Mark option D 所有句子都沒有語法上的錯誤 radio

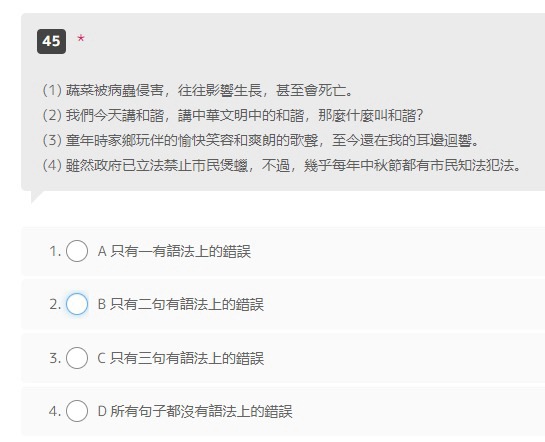tap(77, 411)
